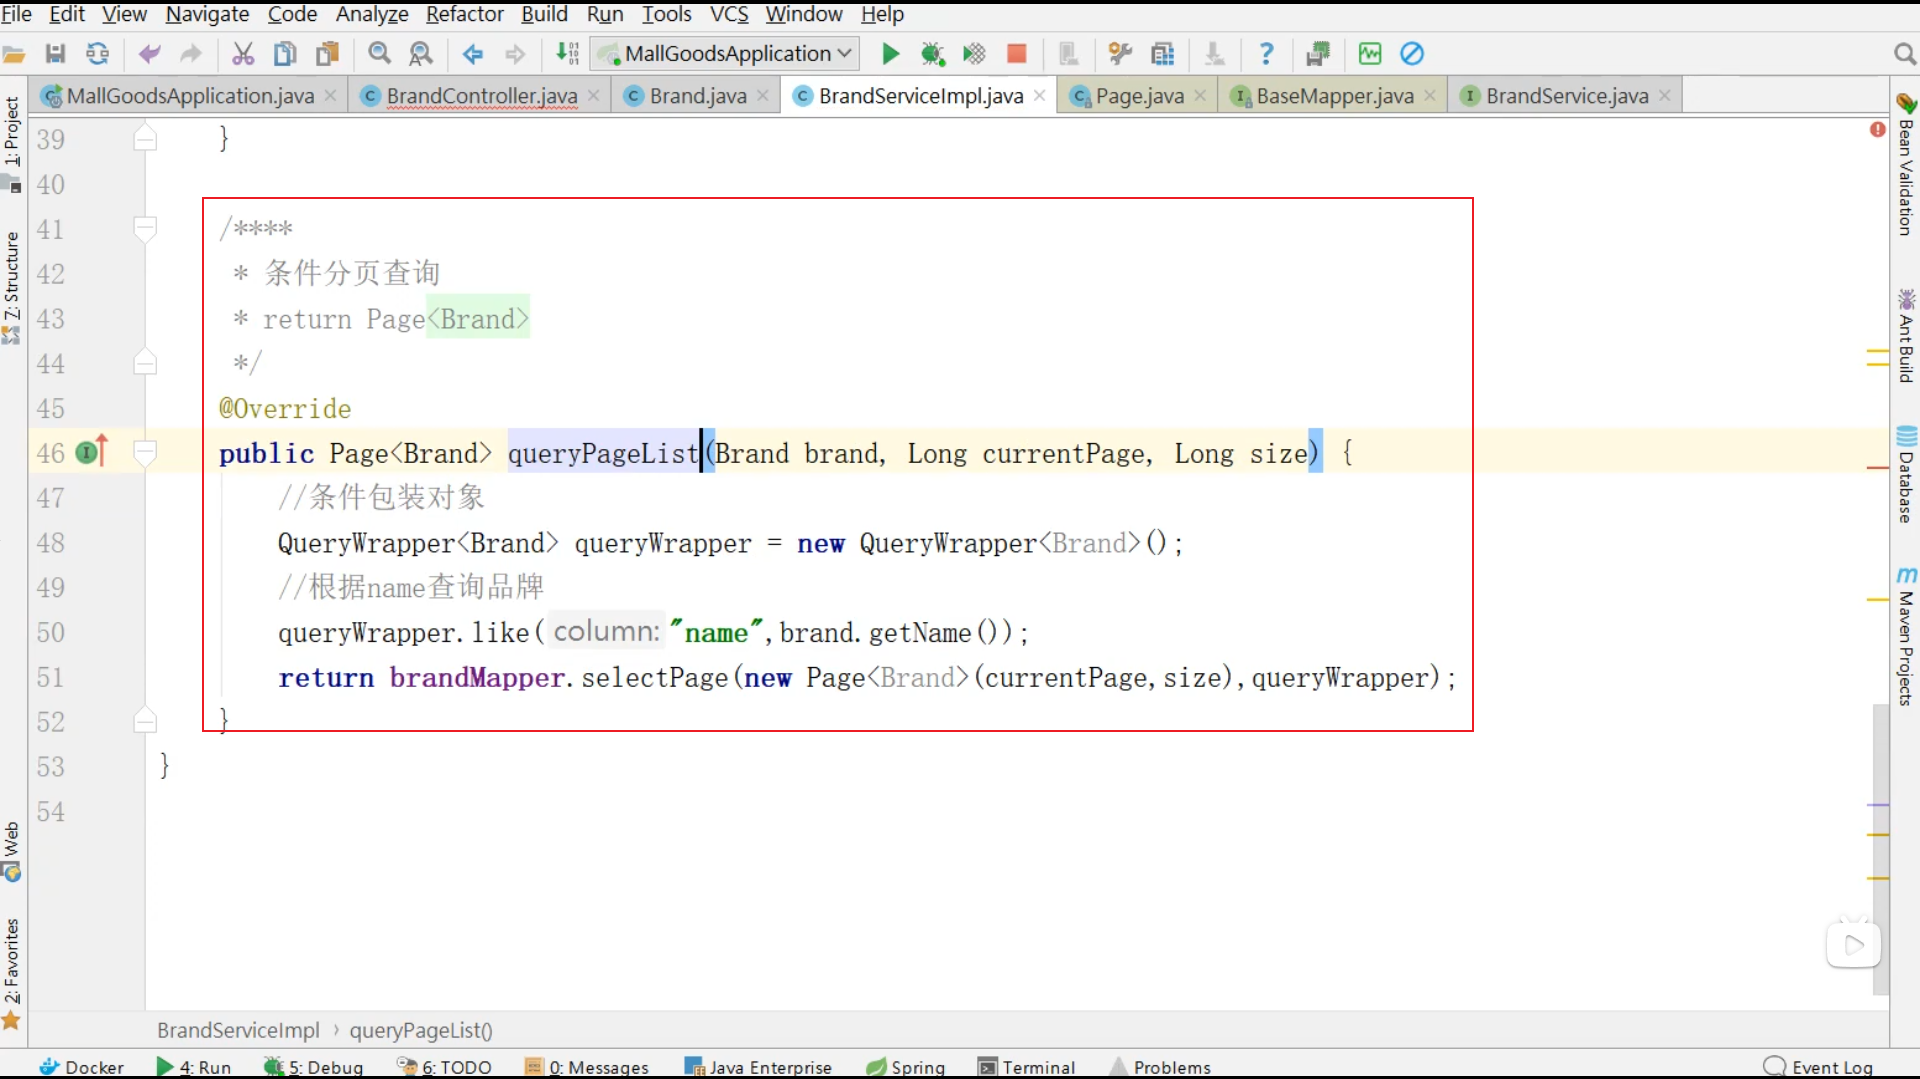Collapse the queryPageList method using the gutter arrow

146,452
